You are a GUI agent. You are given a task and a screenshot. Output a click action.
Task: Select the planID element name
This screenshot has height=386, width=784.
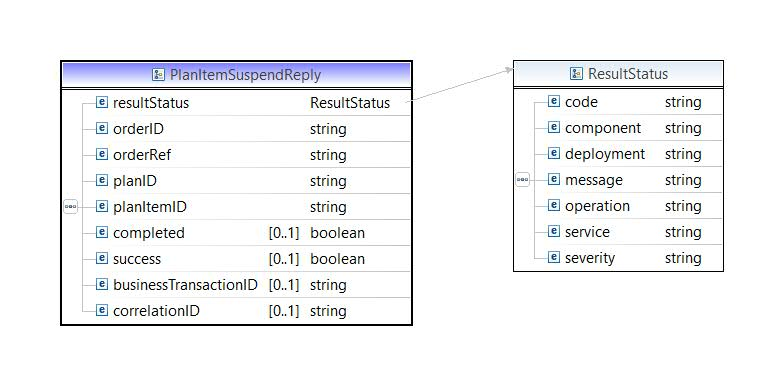click(134, 181)
